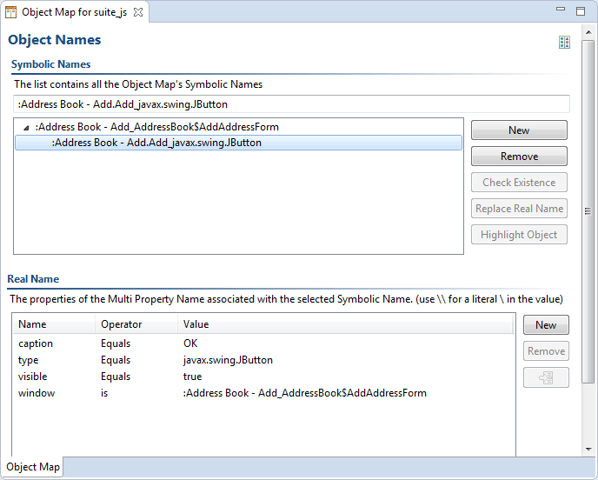598x480 pixels.
Task: Click New beside the Symbolic Names list
Action: point(519,130)
